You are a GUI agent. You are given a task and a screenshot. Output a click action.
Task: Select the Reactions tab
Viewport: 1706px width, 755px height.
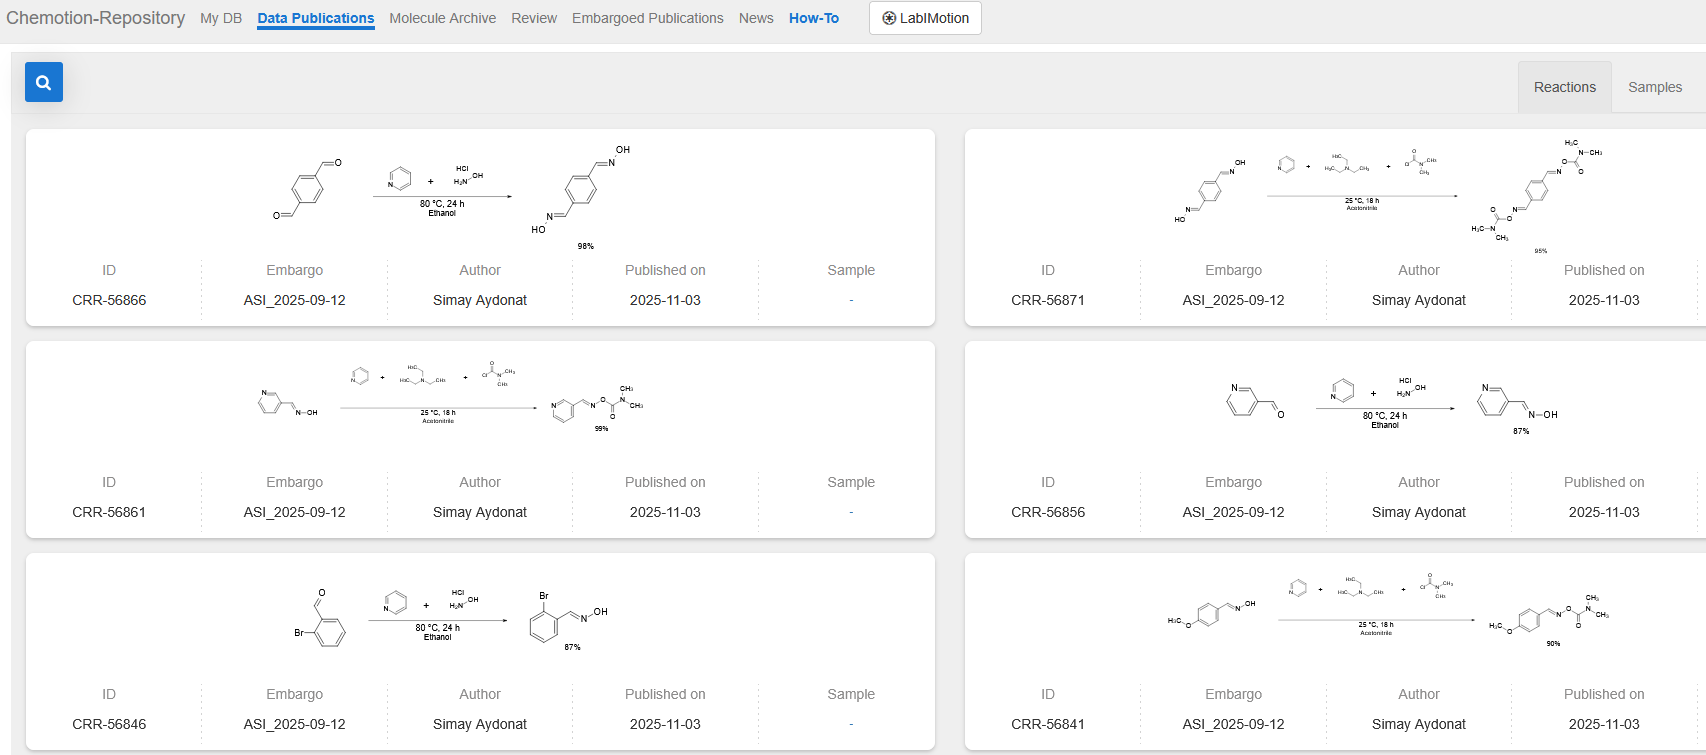click(x=1564, y=87)
